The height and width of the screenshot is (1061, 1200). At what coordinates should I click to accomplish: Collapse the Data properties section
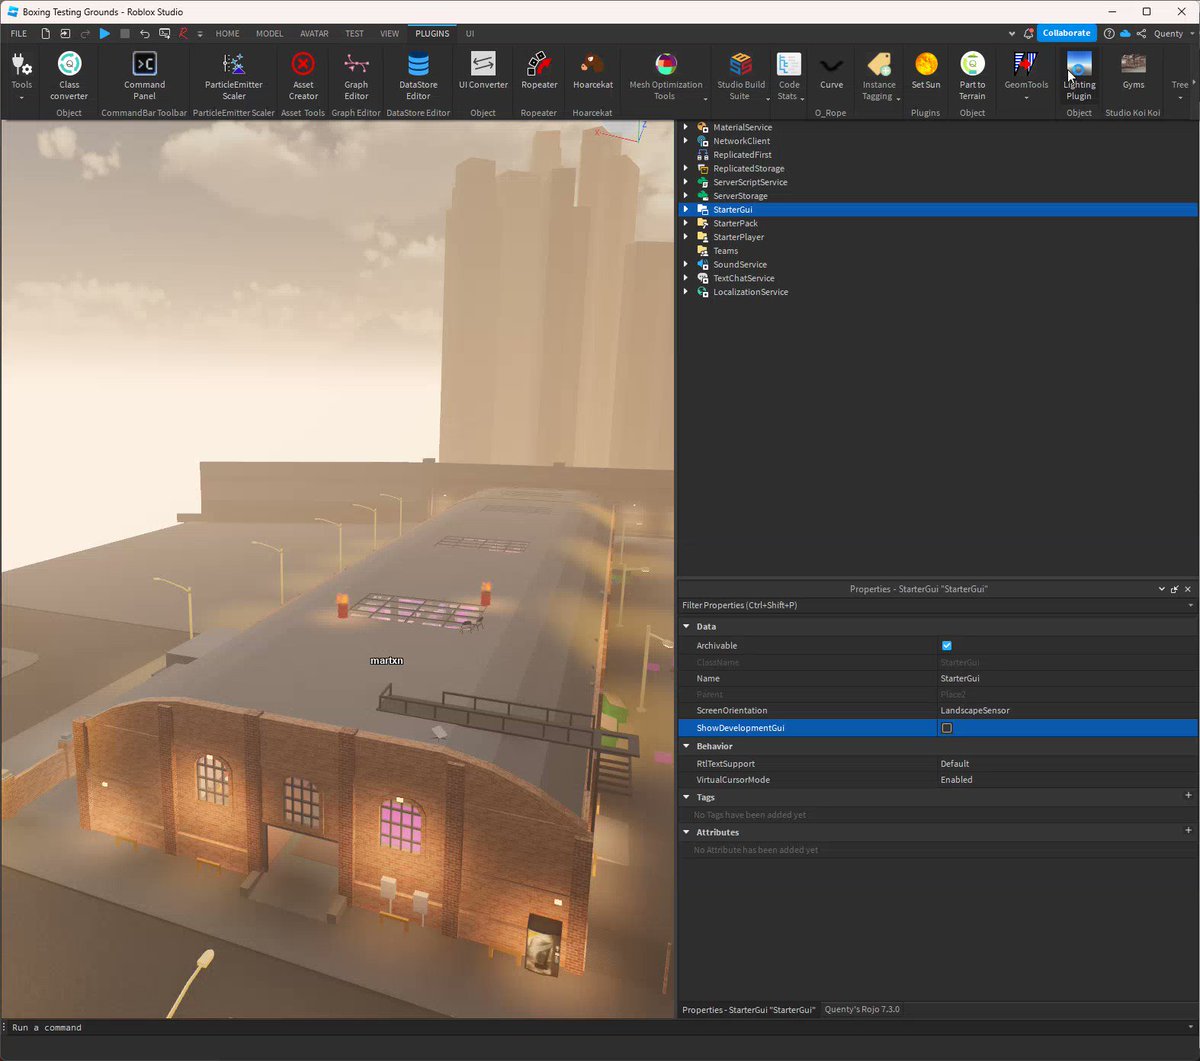(x=686, y=627)
